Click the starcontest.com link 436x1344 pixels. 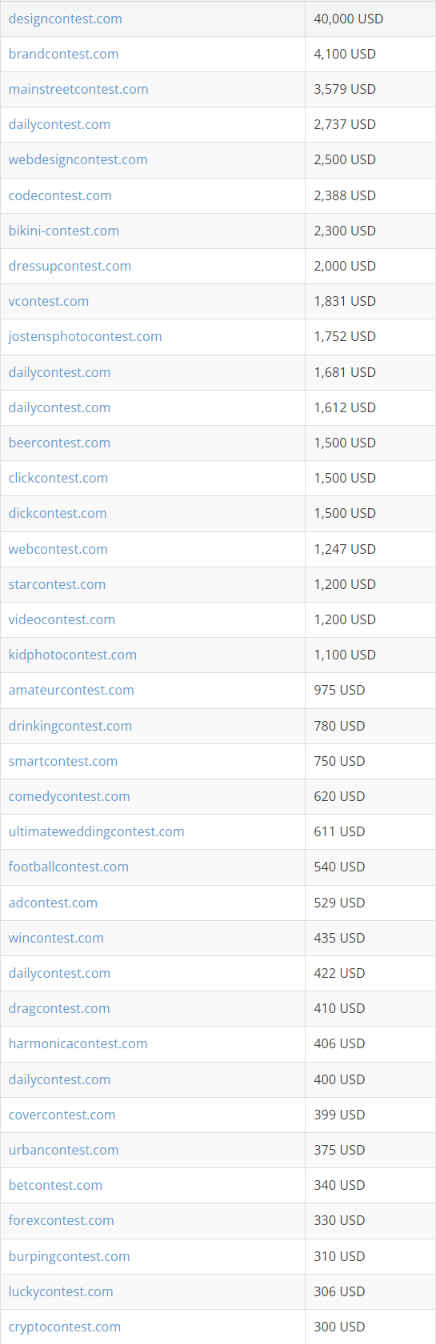[x=57, y=584]
